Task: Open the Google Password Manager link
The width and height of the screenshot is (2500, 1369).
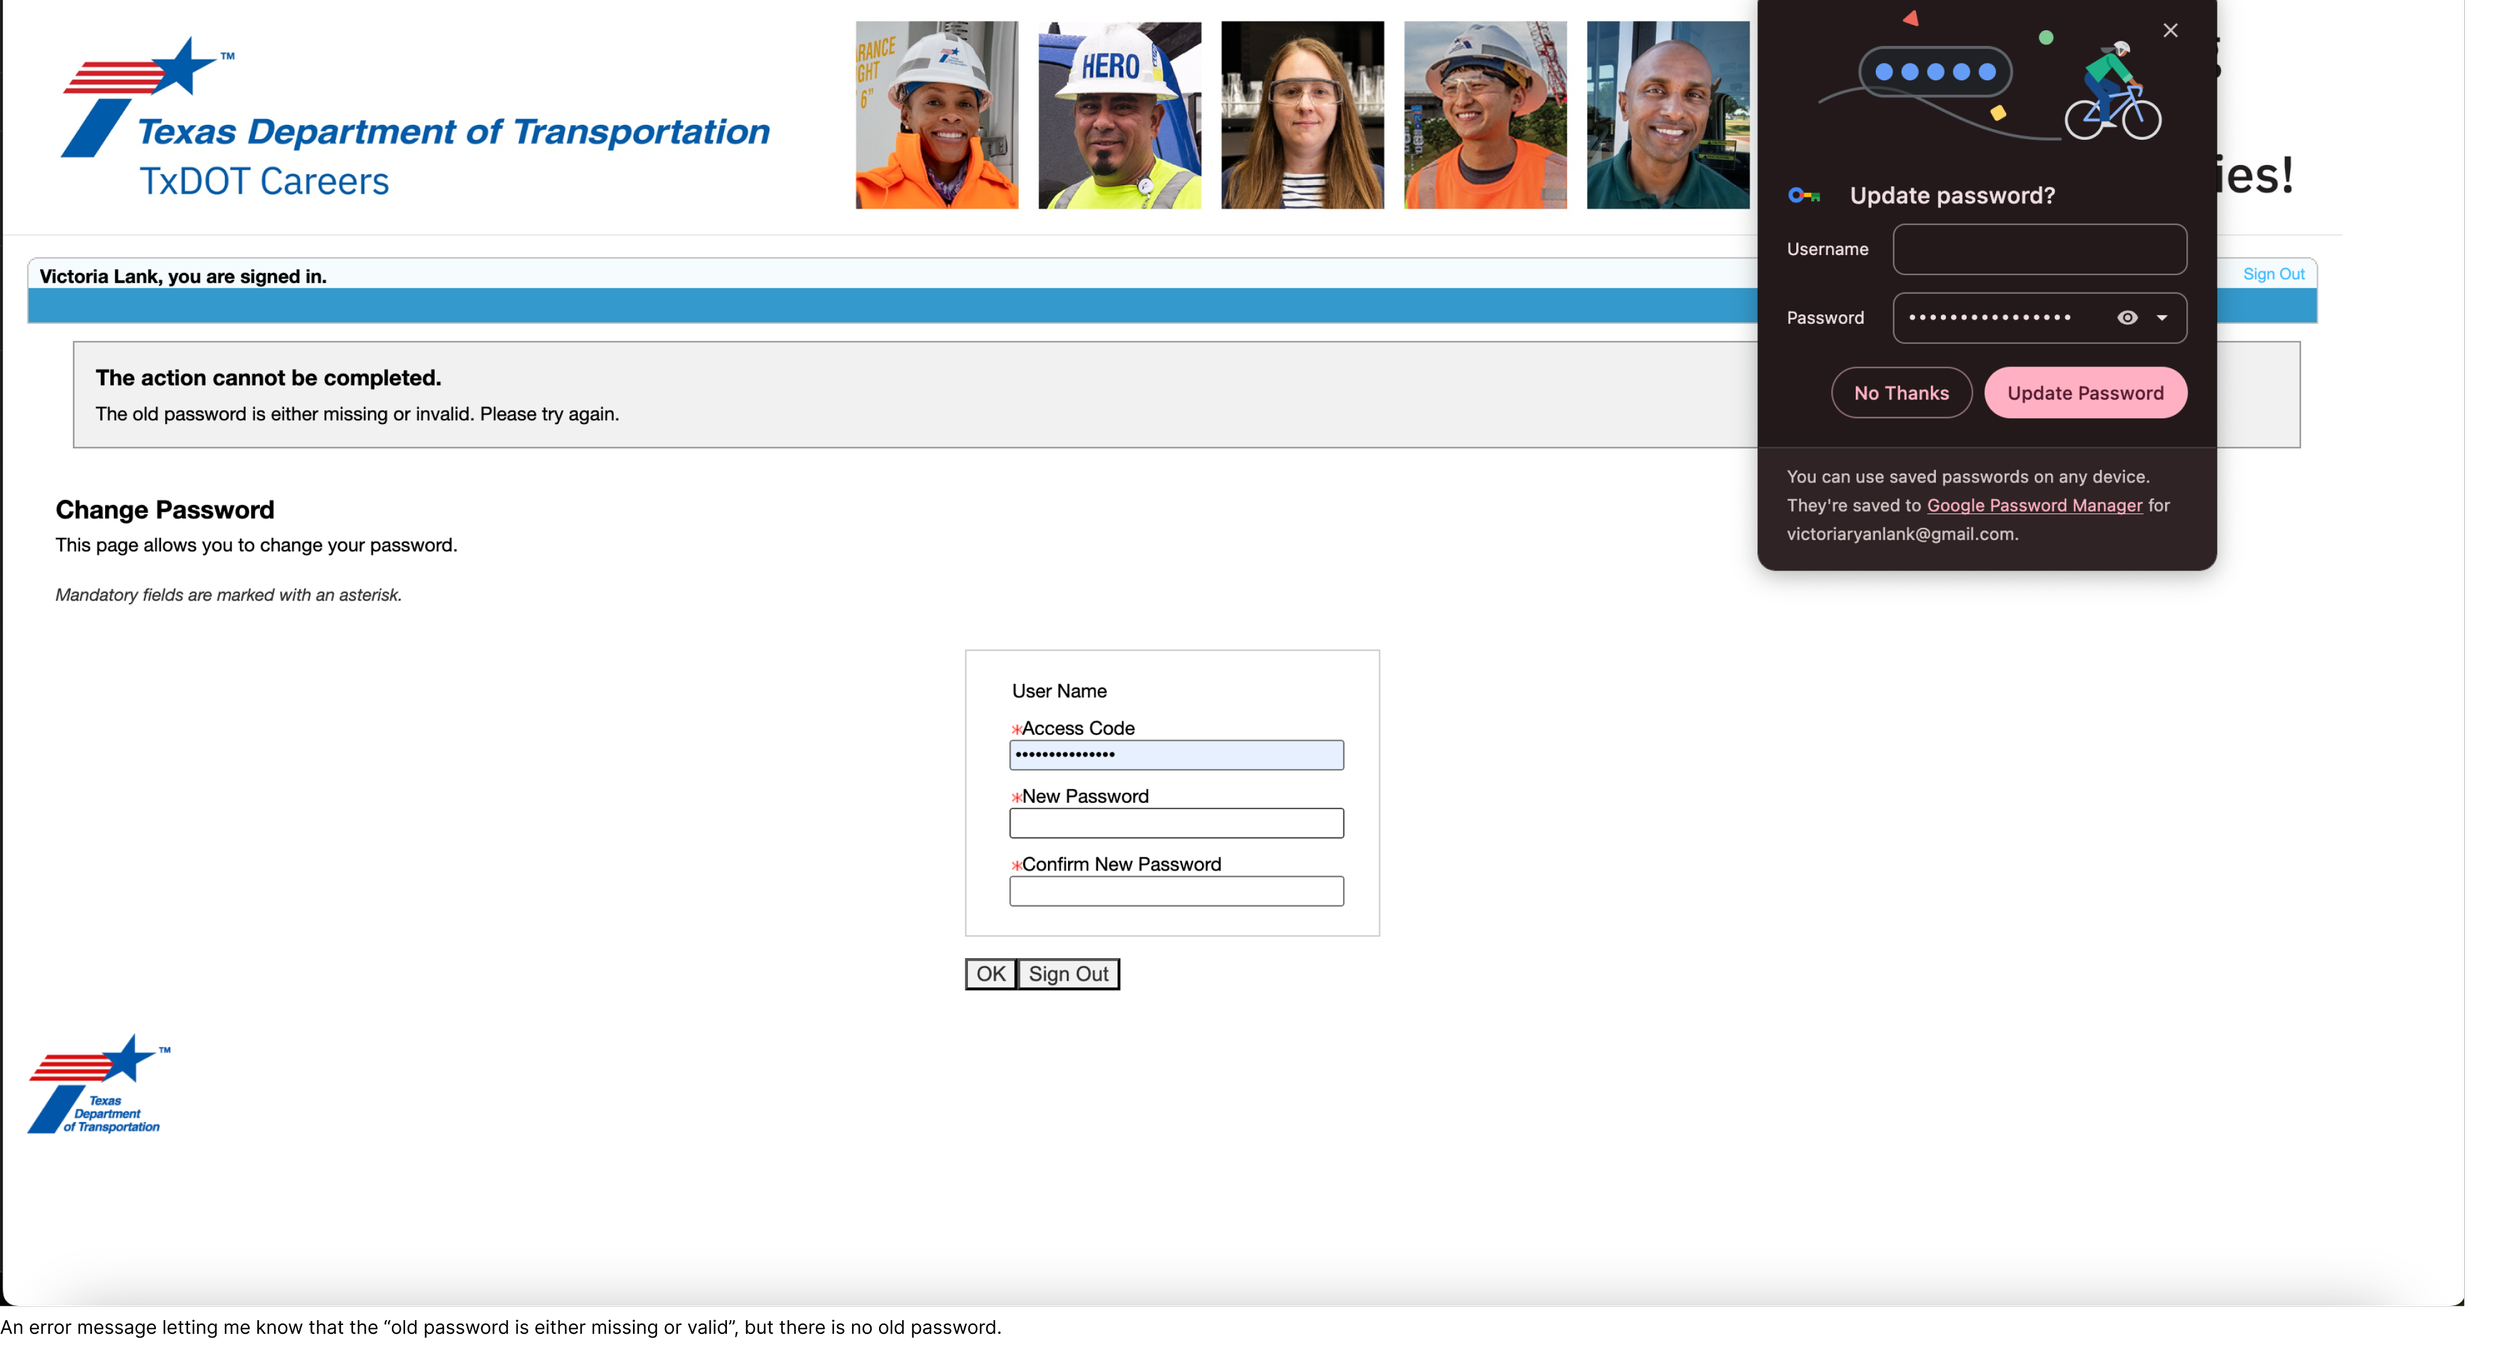Action: click(x=2034, y=506)
